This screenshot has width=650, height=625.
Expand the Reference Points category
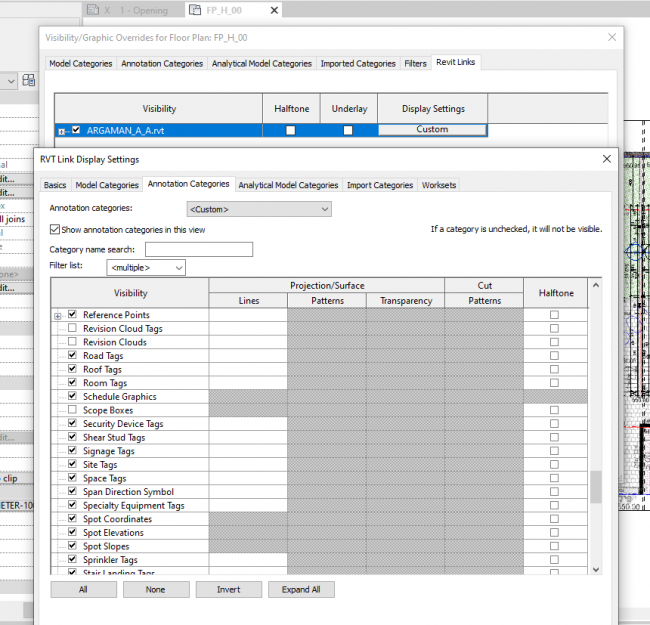pyautogui.click(x=57, y=315)
